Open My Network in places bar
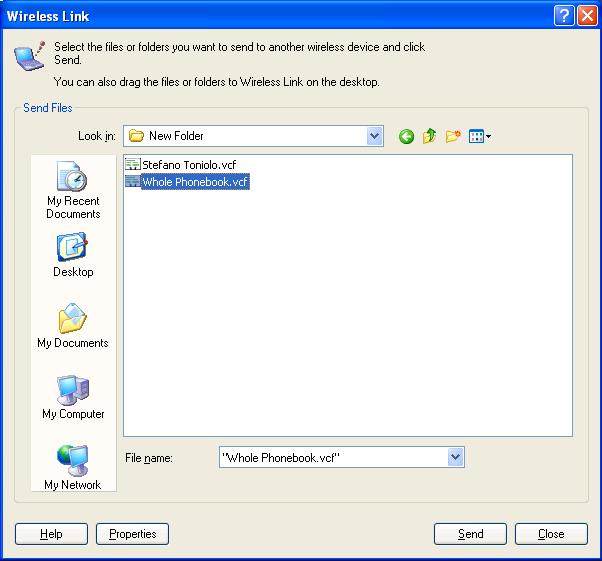 tap(73, 468)
